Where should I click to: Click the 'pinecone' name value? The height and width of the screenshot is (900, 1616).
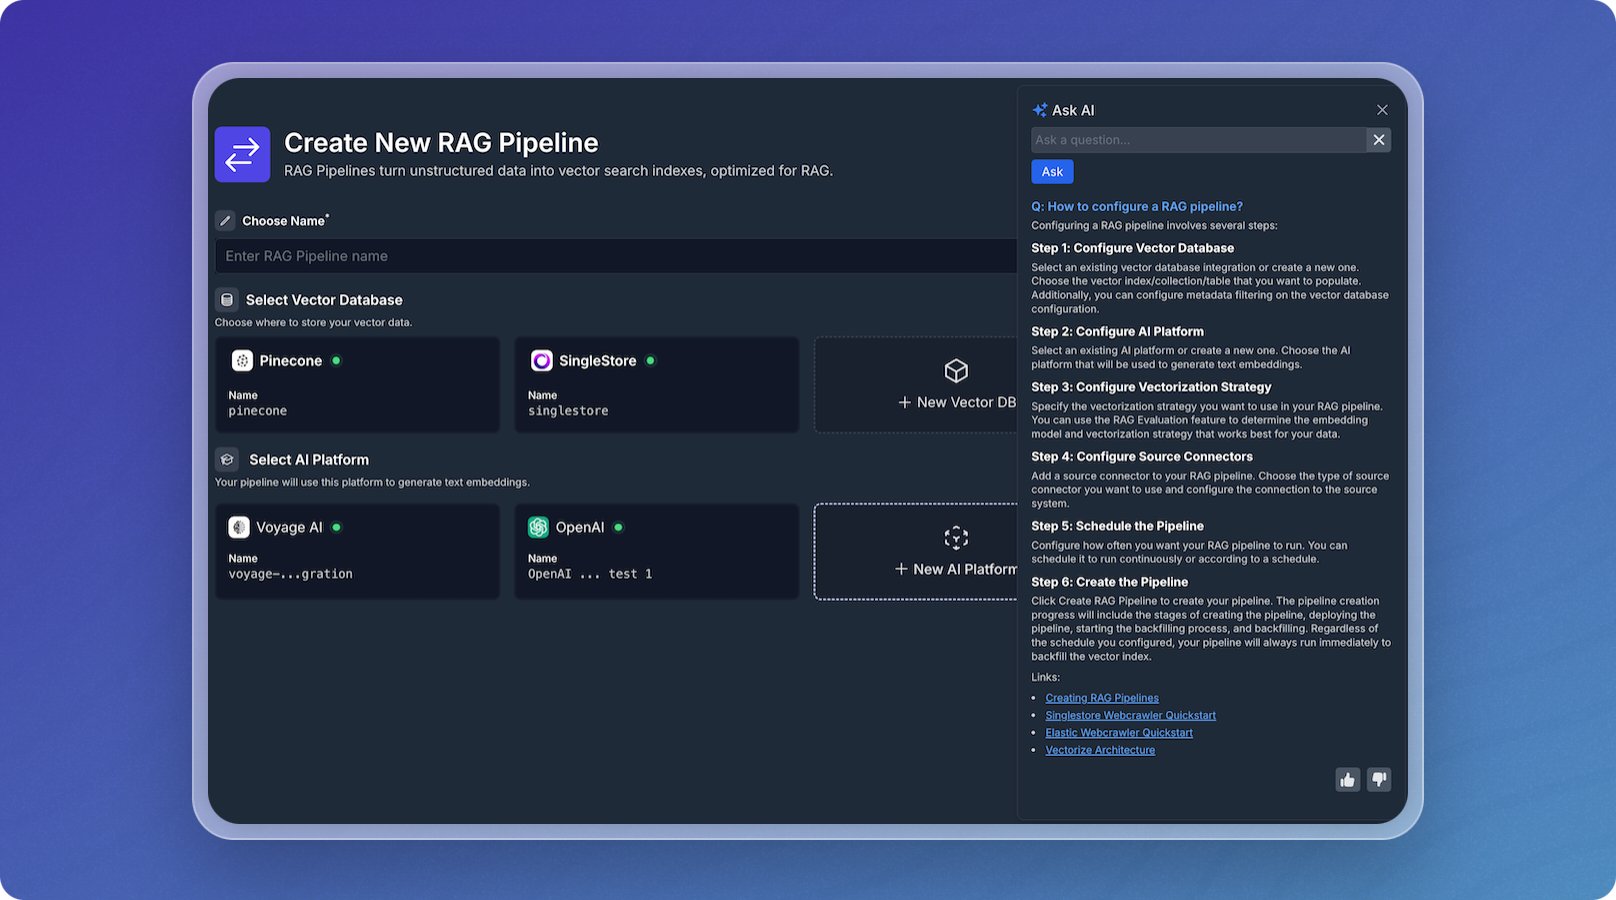[x=258, y=411]
